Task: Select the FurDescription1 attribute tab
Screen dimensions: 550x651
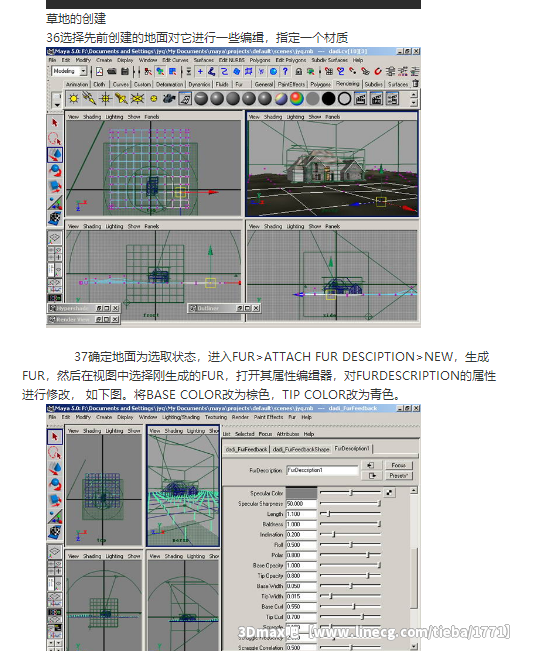Action: [352, 449]
